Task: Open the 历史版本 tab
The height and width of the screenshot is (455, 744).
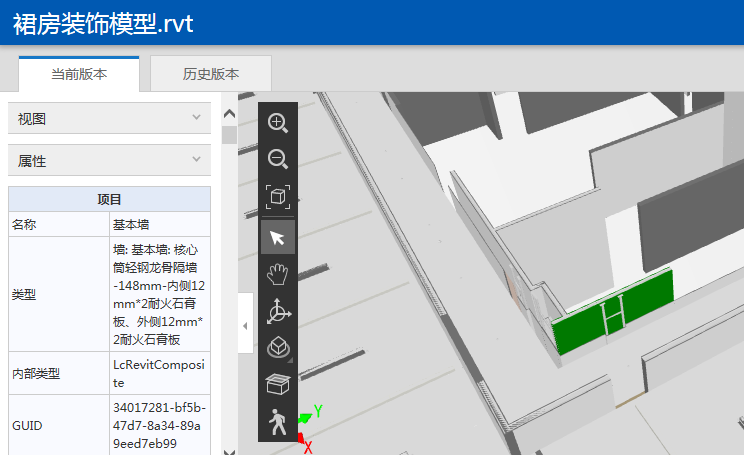Action: point(210,74)
